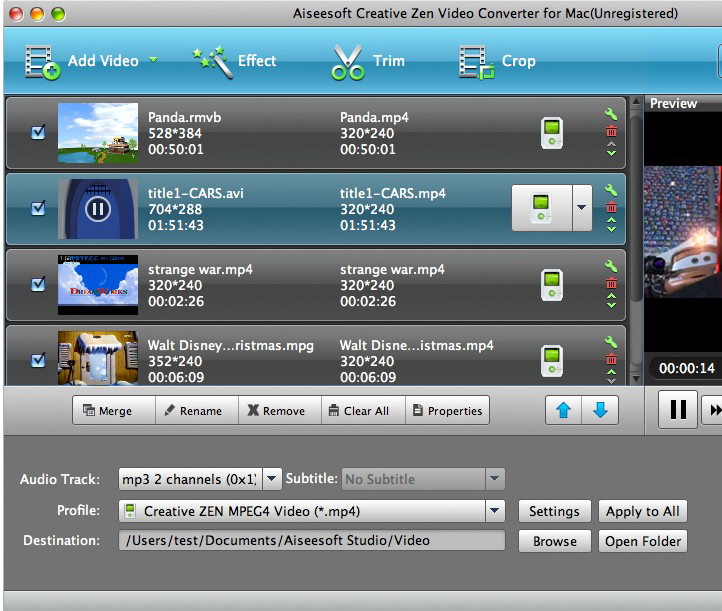Click the device profile icon for Panda.mp4

coord(552,133)
